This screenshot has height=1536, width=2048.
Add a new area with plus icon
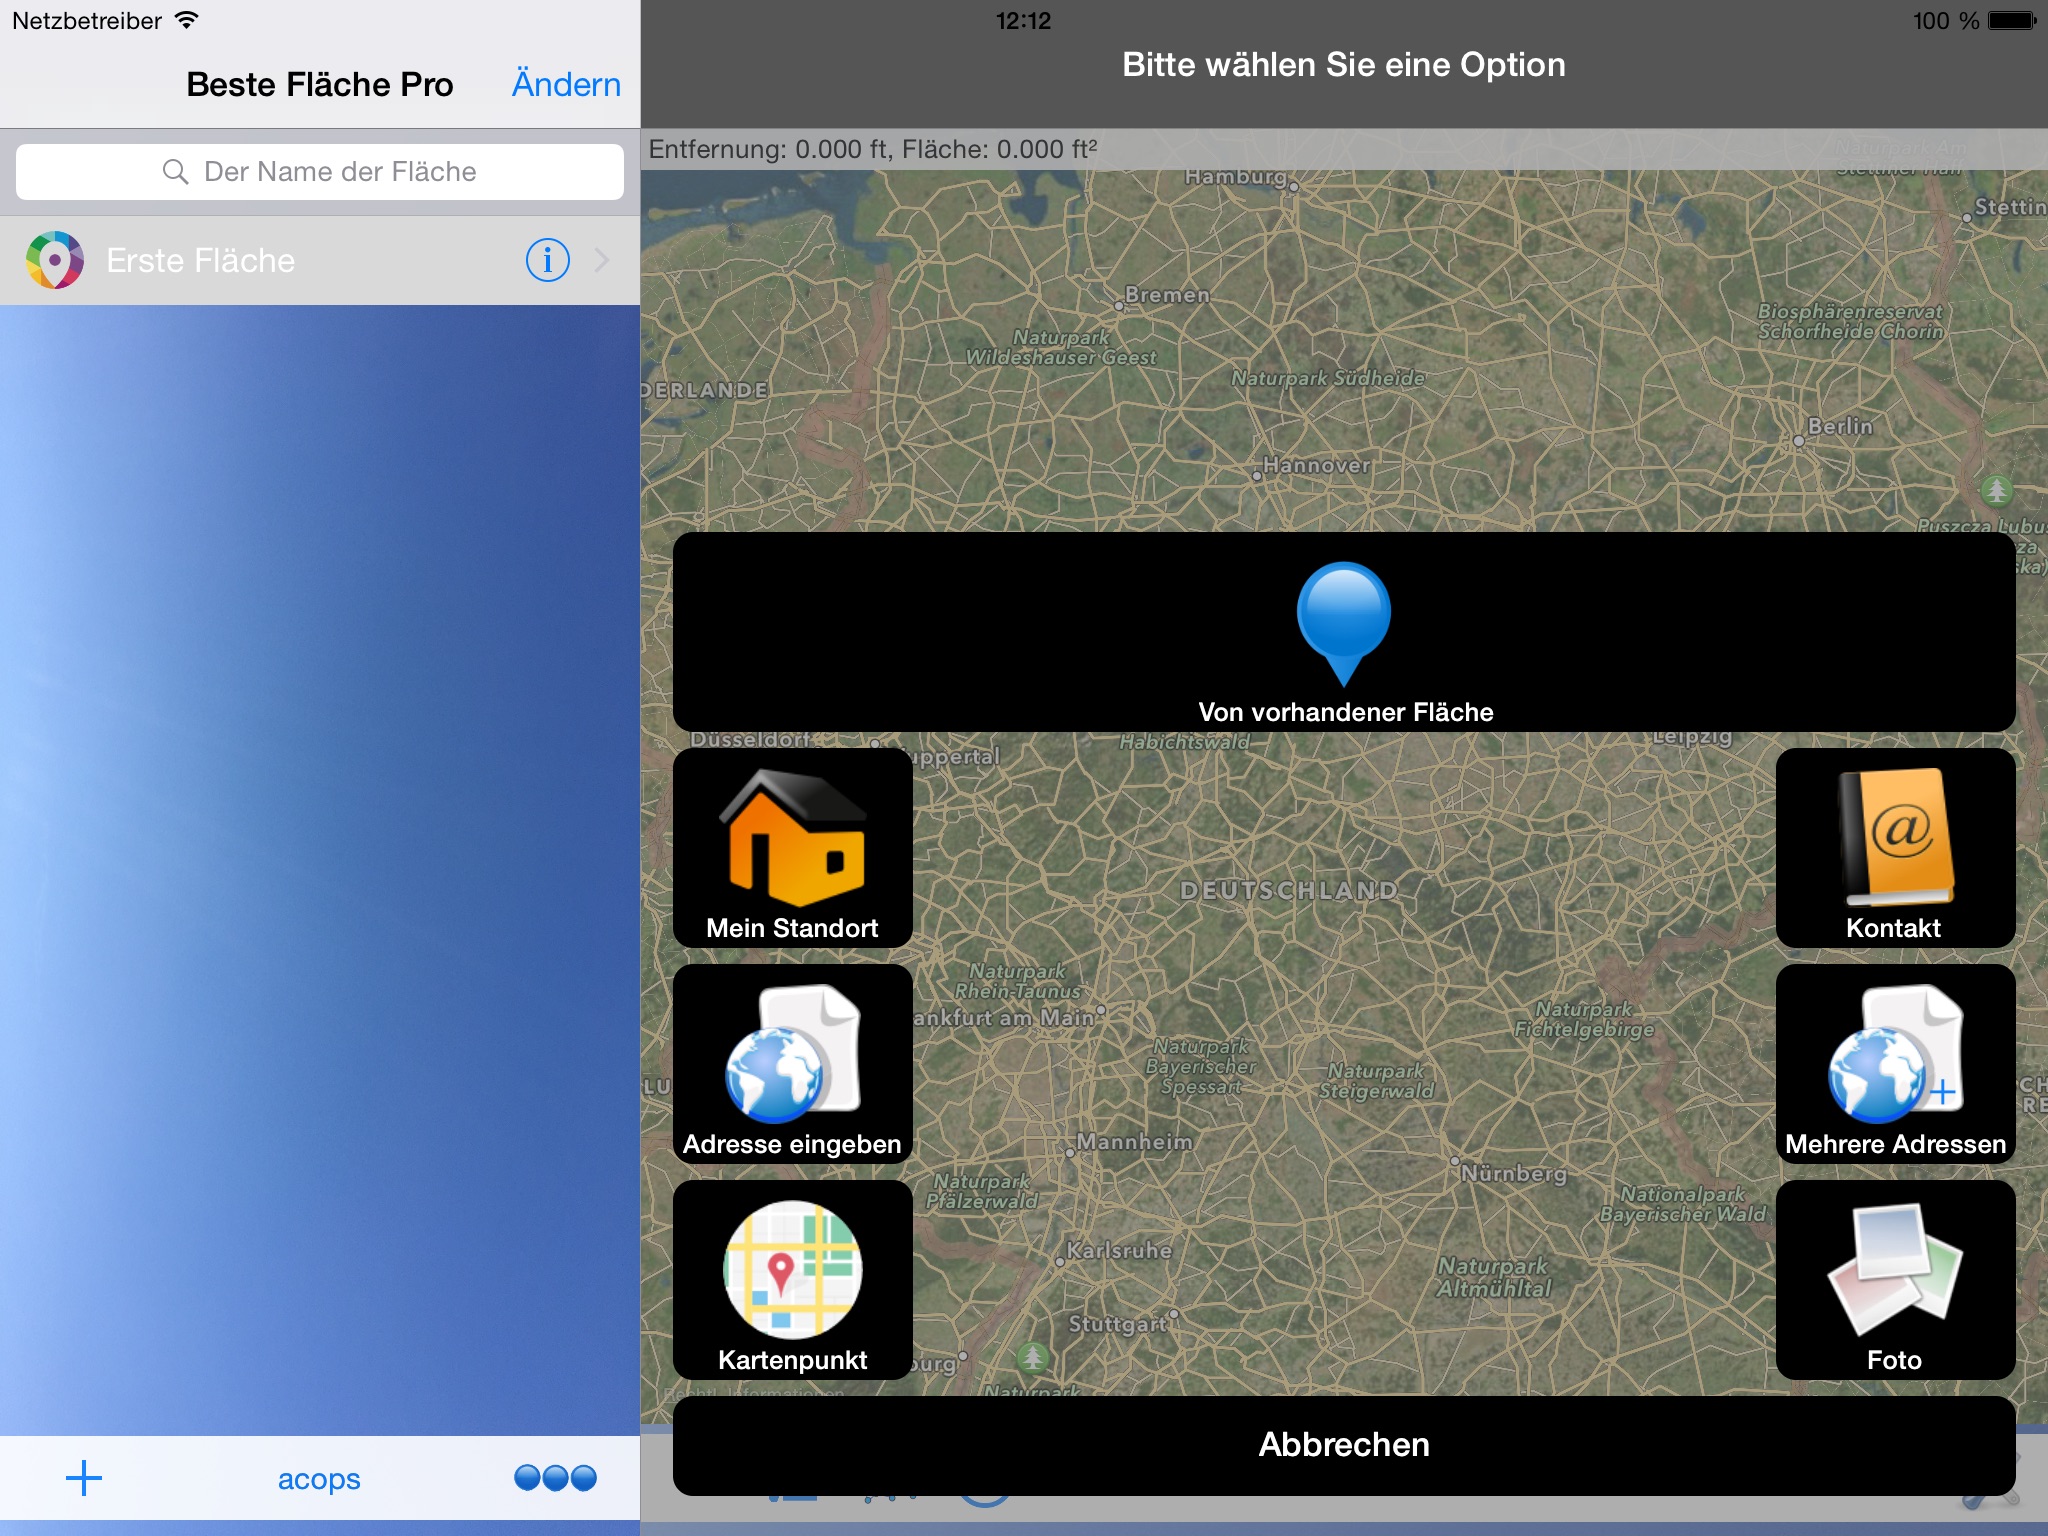84,1478
